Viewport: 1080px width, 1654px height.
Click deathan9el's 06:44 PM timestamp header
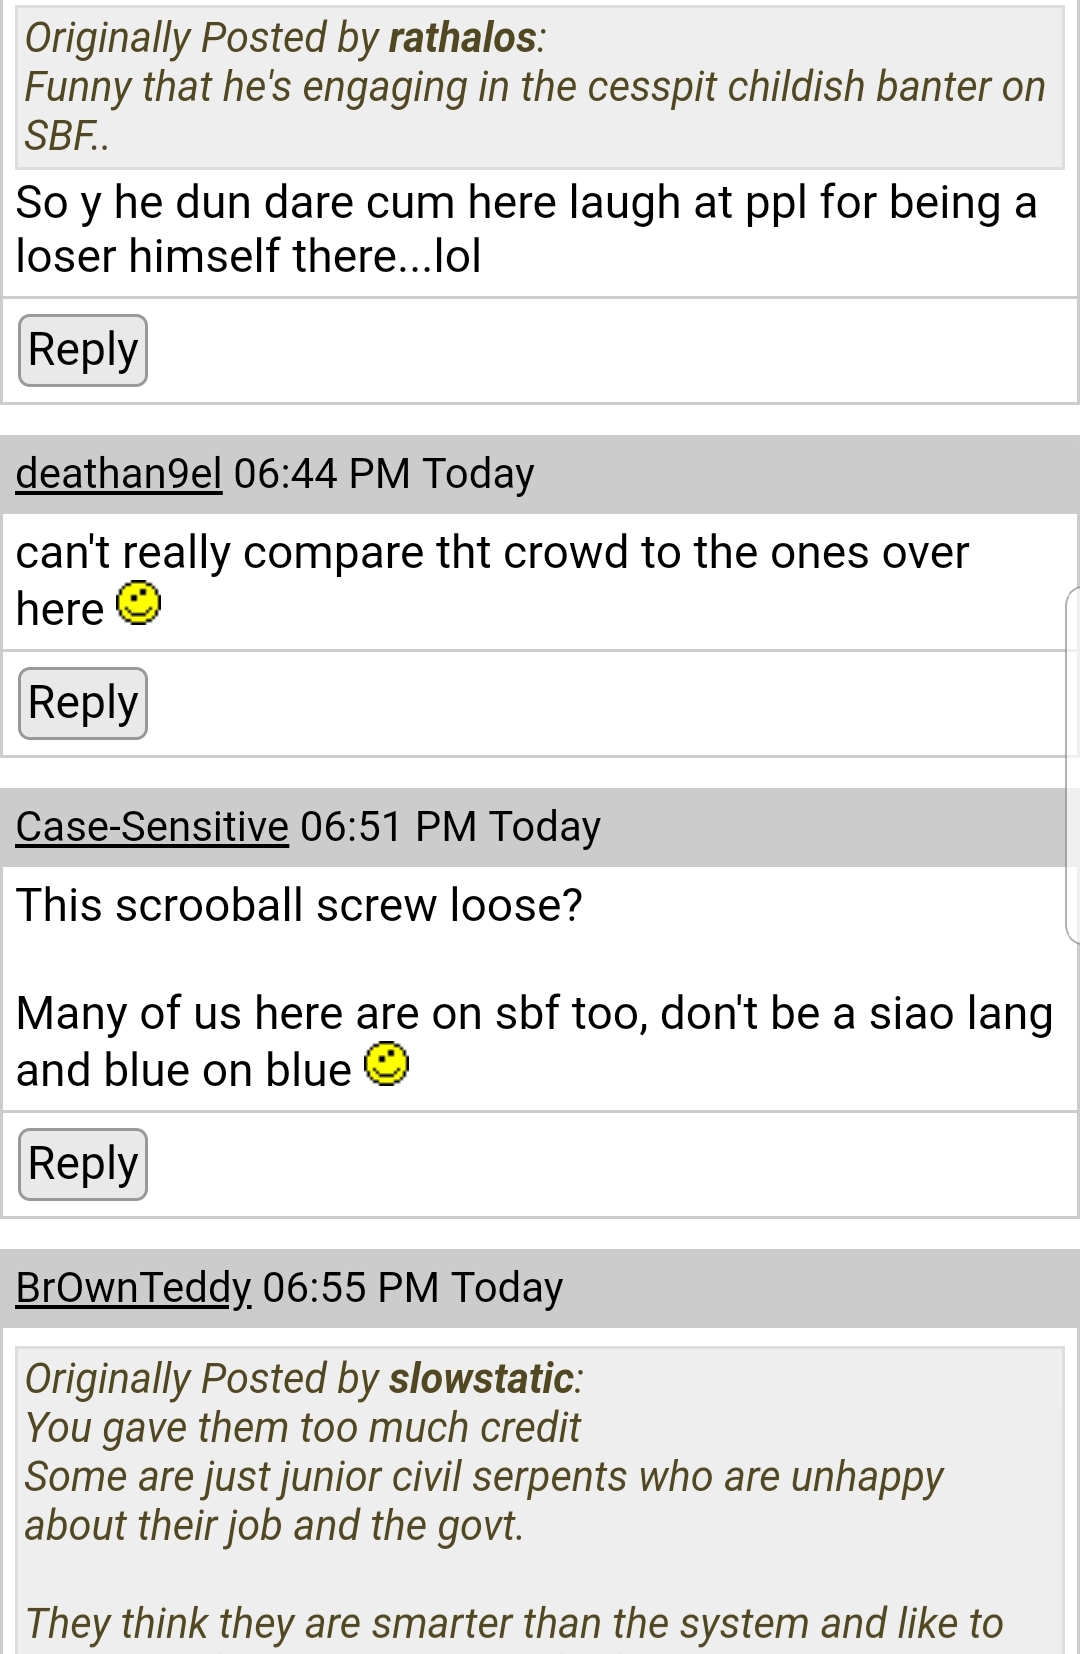pos(384,474)
